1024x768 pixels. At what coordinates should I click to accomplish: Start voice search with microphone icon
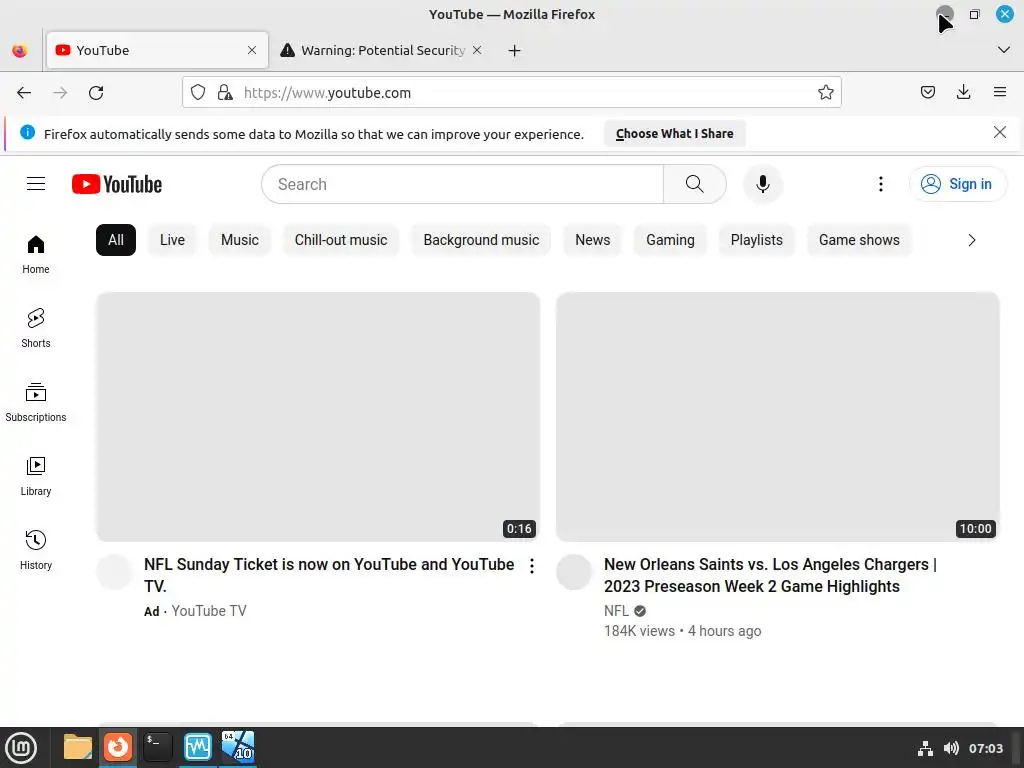(762, 184)
